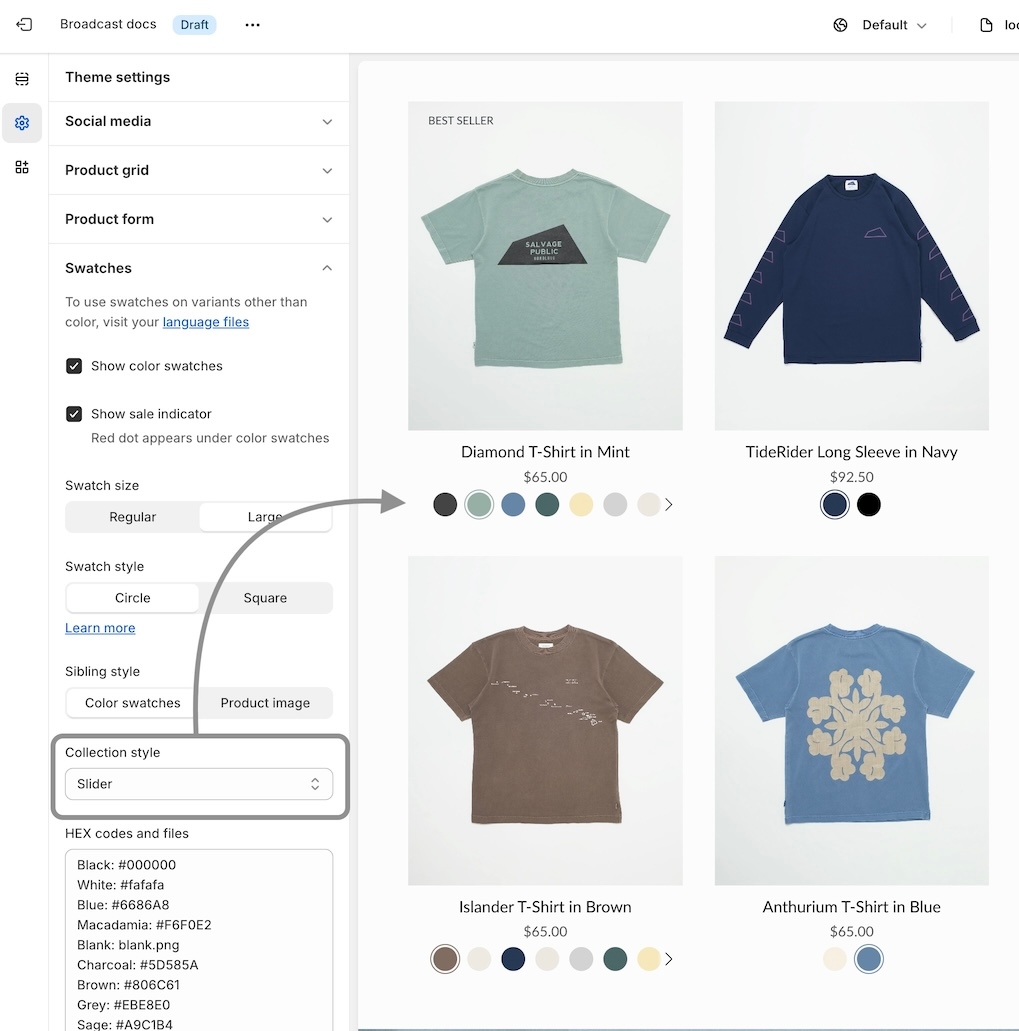This screenshot has height=1031, width=1019.
Task: Click the globe icon beside Default
Action: [x=840, y=25]
